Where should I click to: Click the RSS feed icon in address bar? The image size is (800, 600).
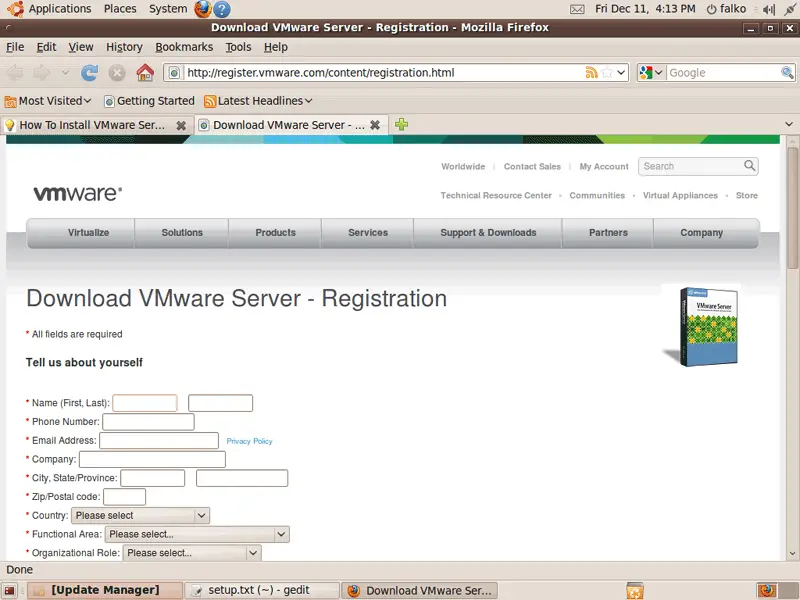coord(591,72)
